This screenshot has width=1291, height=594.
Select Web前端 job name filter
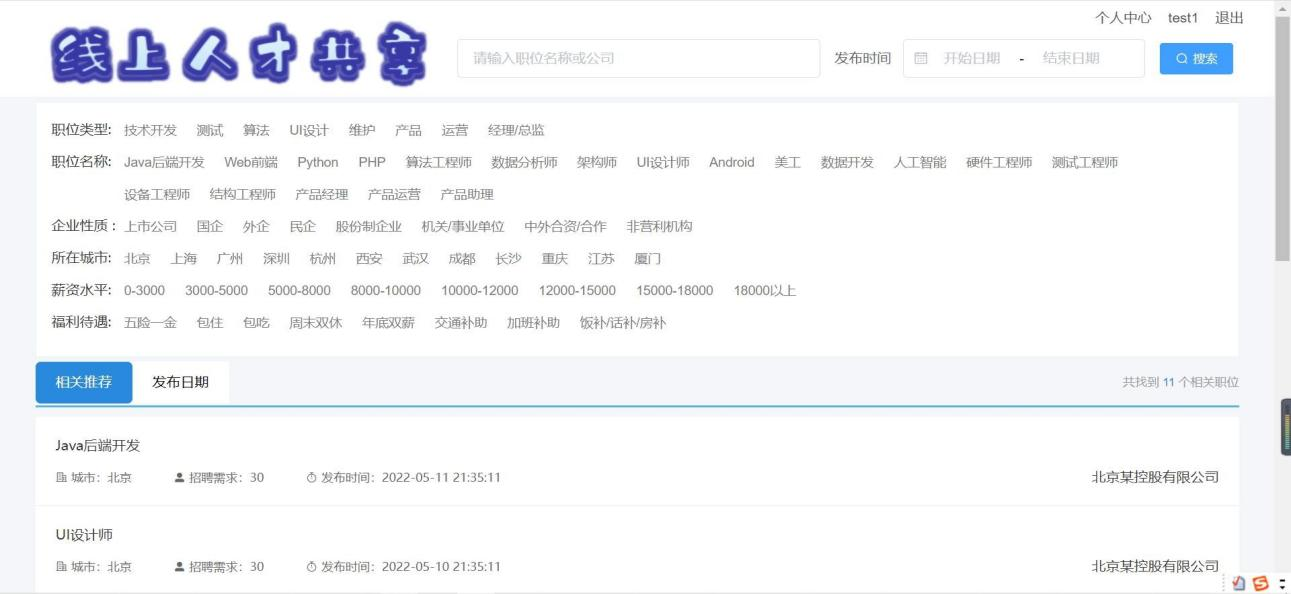(251, 163)
